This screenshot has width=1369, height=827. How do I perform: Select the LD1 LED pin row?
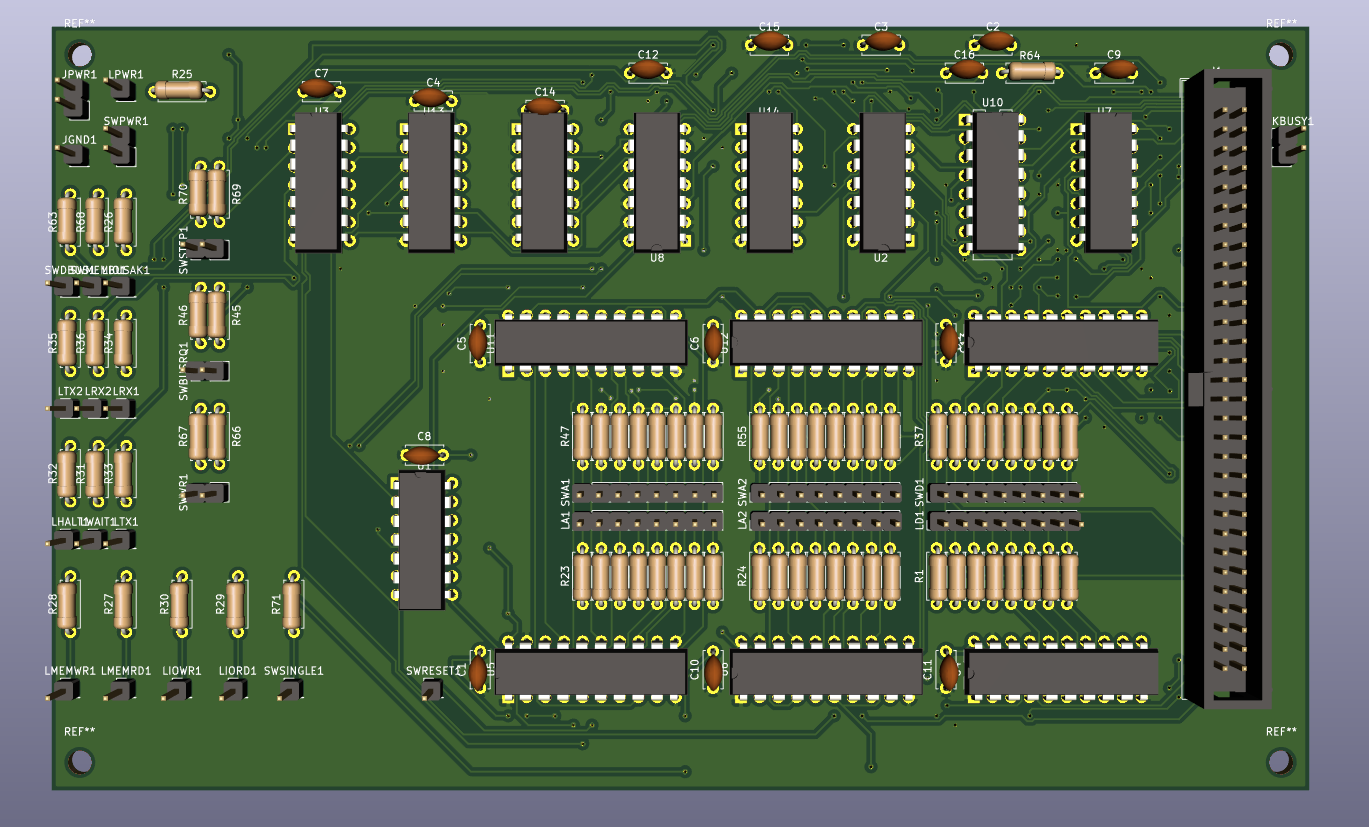[x=1004, y=521]
